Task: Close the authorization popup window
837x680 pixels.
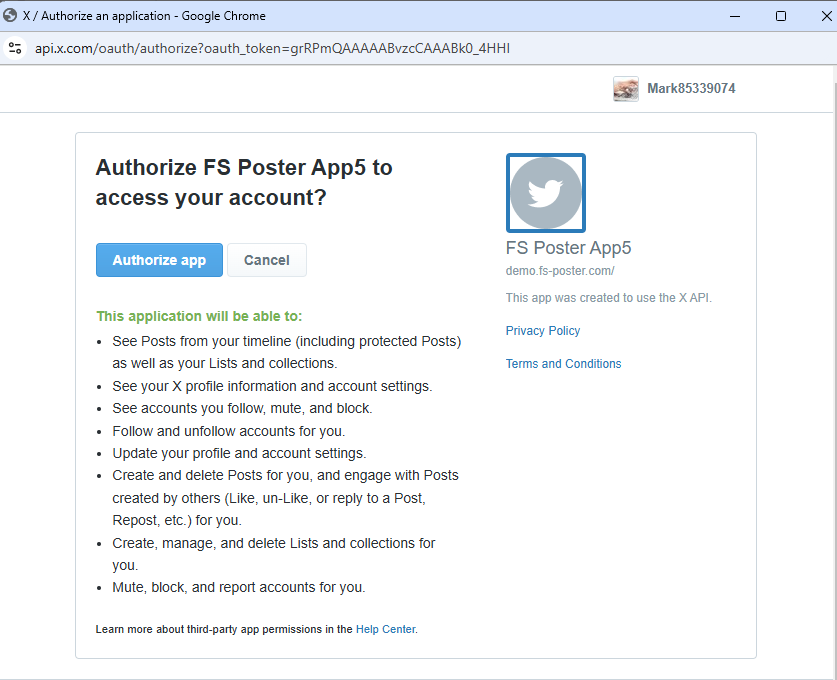Action: click(826, 16)
